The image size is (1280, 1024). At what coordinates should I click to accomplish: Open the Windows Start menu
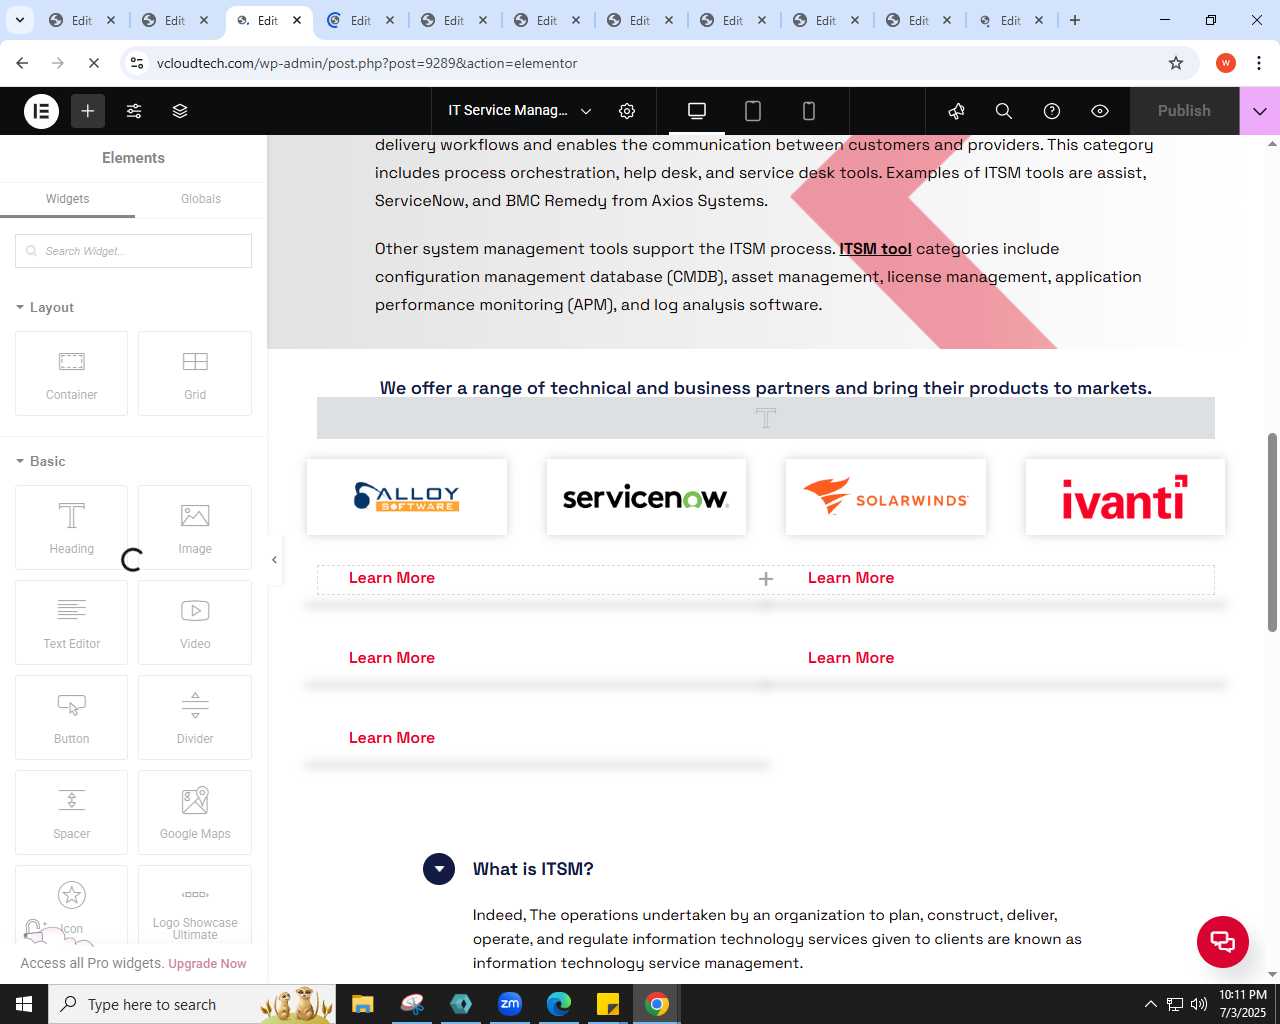(24, 1004)
